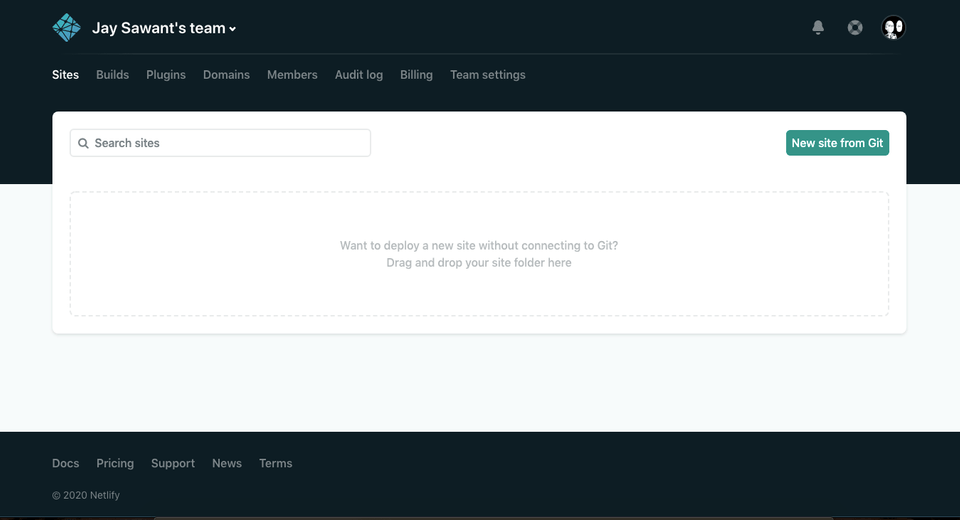
Task: Open the Pricing footer link
Action: 115,464
